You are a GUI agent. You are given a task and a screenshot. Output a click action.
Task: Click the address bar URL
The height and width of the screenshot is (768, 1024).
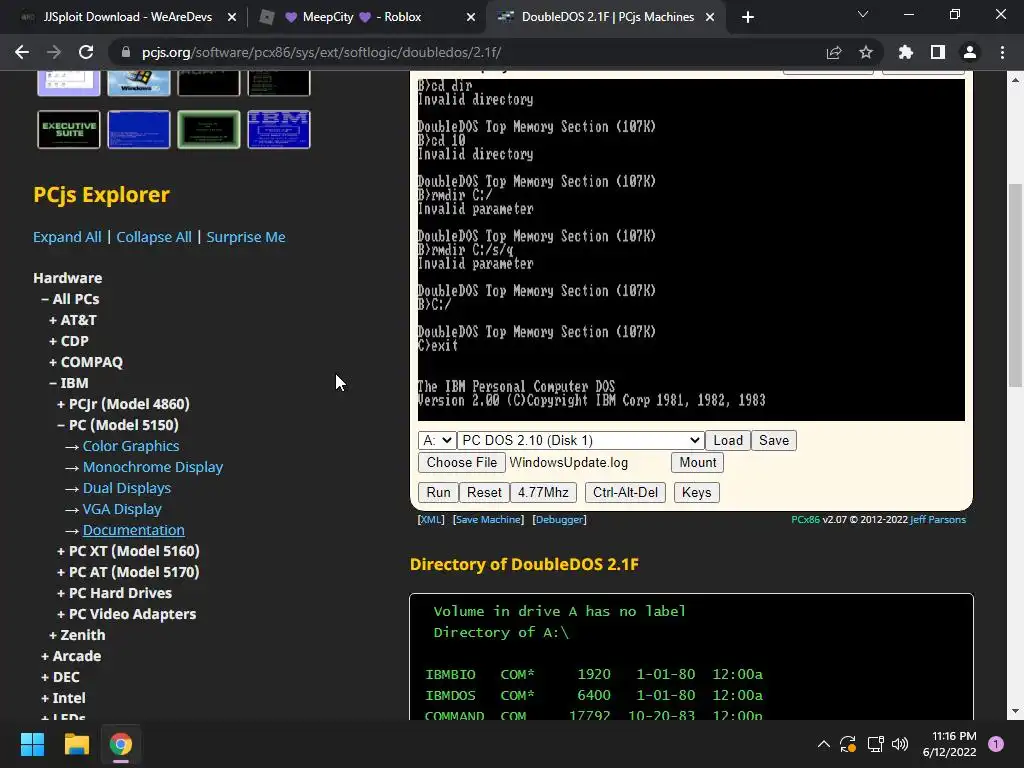click(x=321, y=52)
